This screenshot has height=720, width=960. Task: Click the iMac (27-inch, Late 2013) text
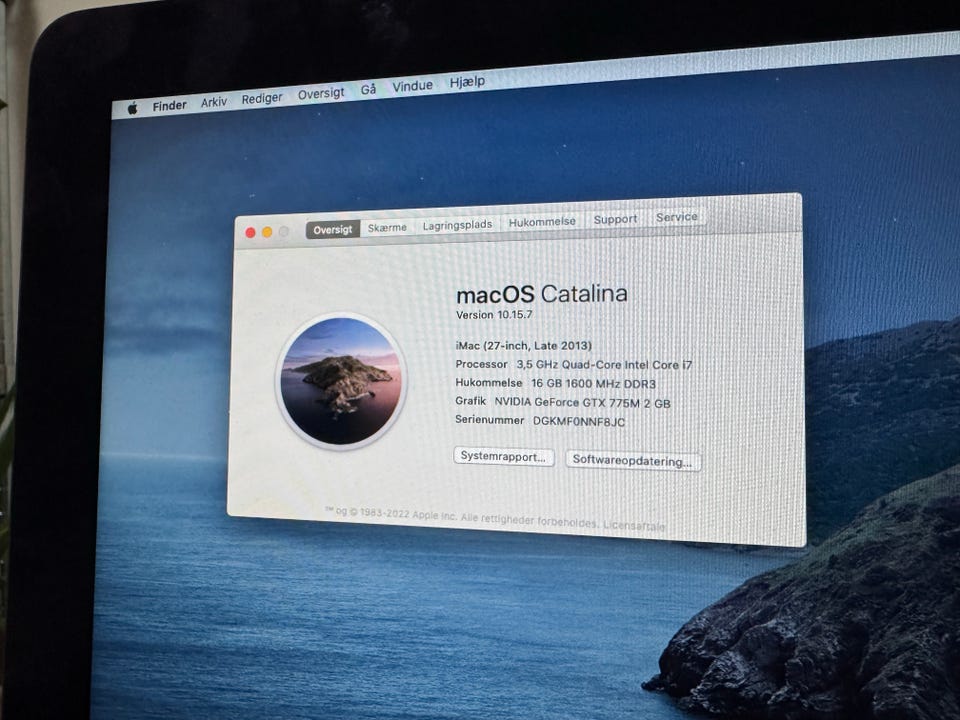523,346
